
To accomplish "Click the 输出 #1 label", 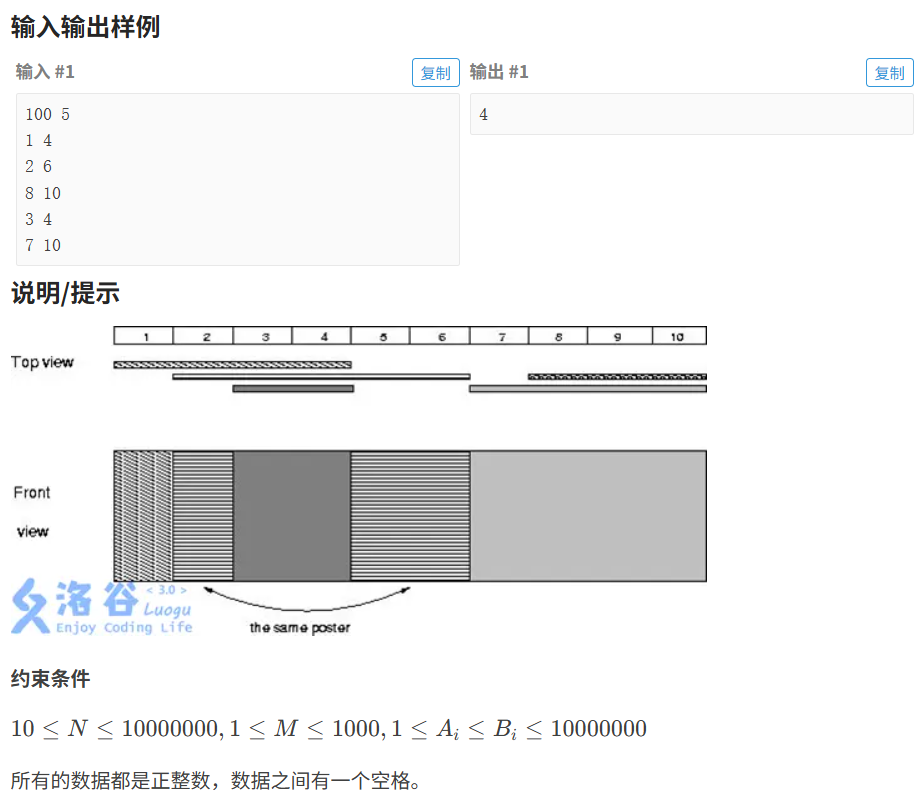I will 499,72.
